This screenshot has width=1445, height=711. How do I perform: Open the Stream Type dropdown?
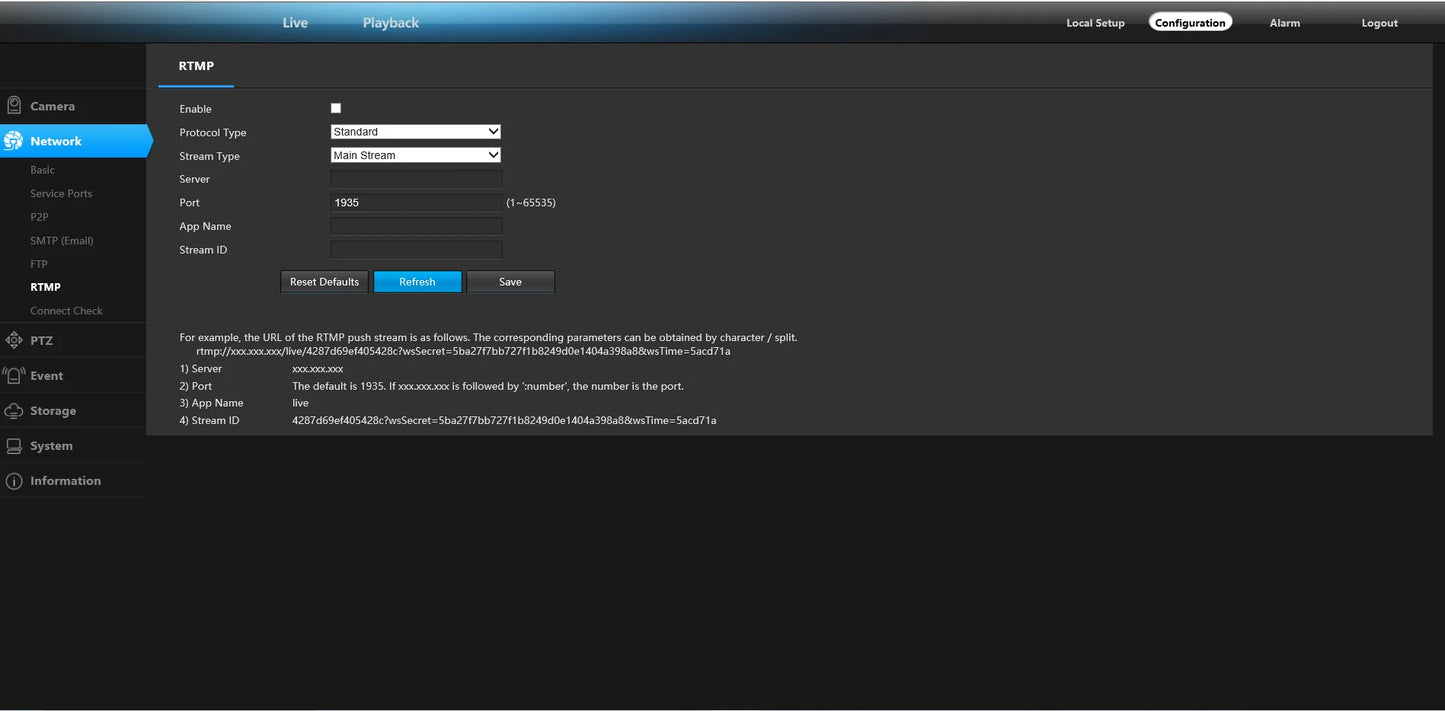click(x=415, y=156)
